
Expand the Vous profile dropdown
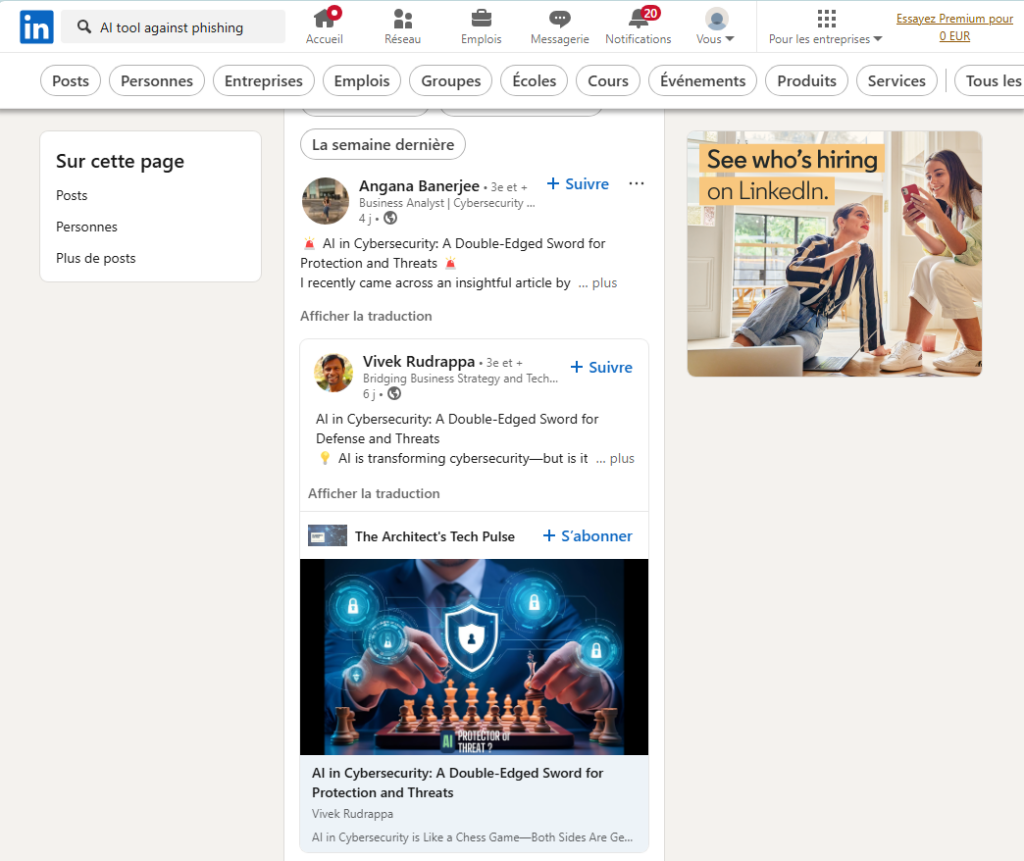pyautogui.click(x=716, y=27)
